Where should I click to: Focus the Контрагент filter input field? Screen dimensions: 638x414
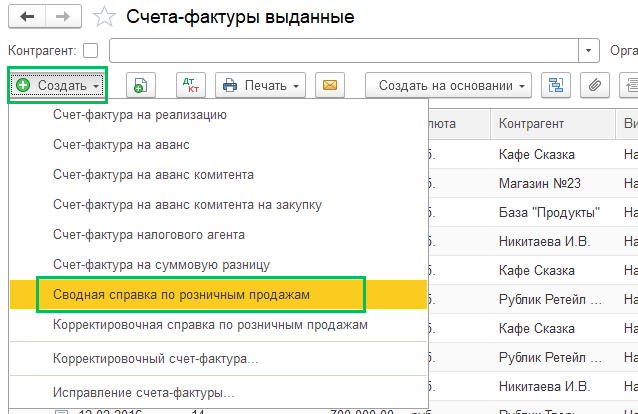[x=344, y=51]
